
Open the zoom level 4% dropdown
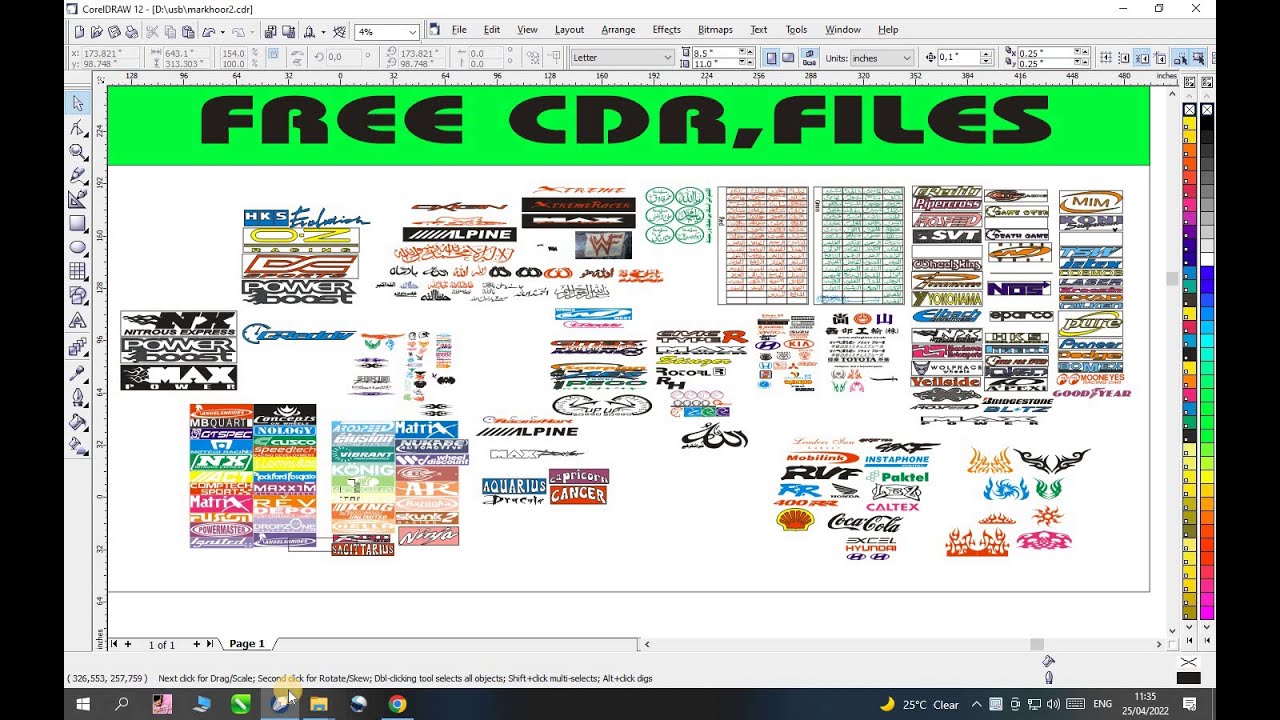(413, 32)
